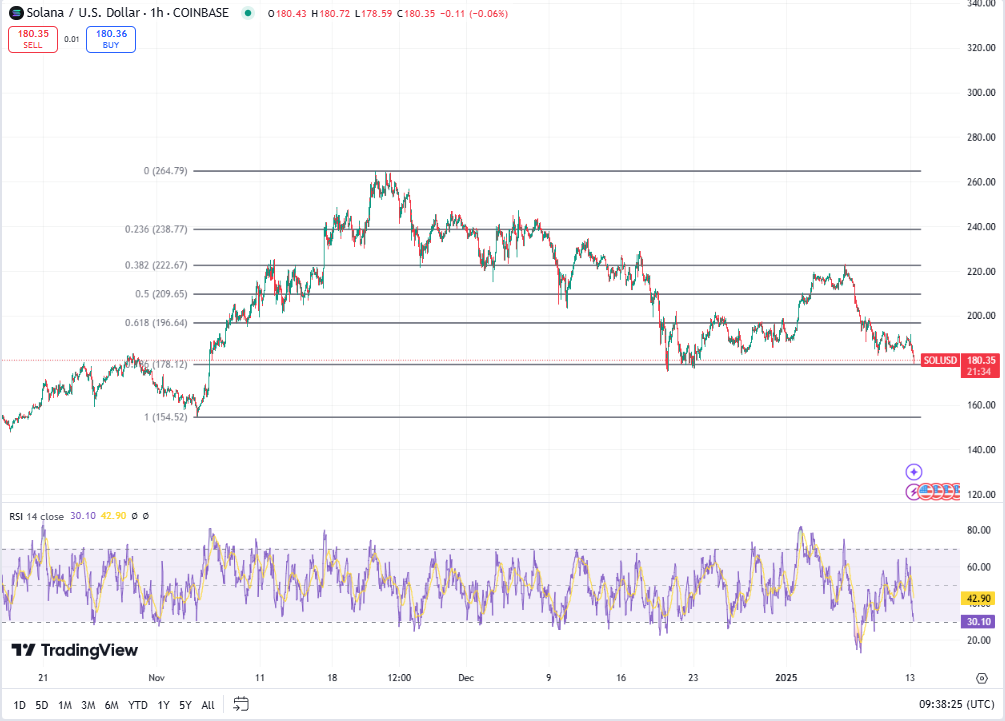Select the All timeframe
Viewport: 1005px width, 721px height.
206,705
